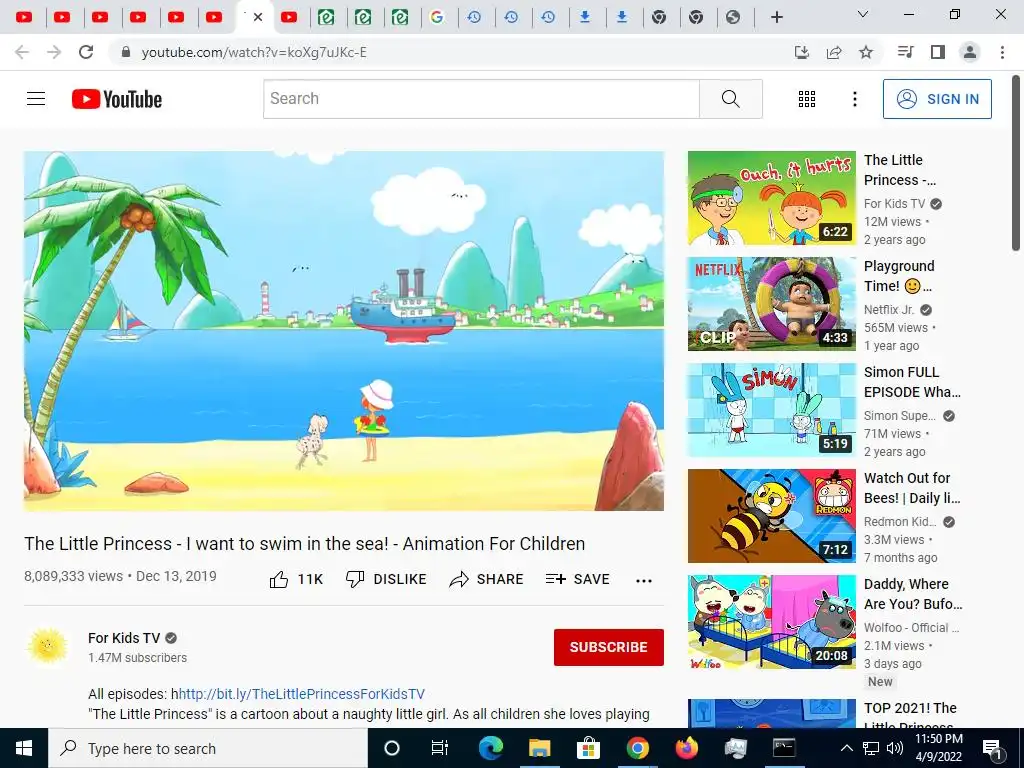
Task: Switch to the globe icon tab
Action: point(733,17)
